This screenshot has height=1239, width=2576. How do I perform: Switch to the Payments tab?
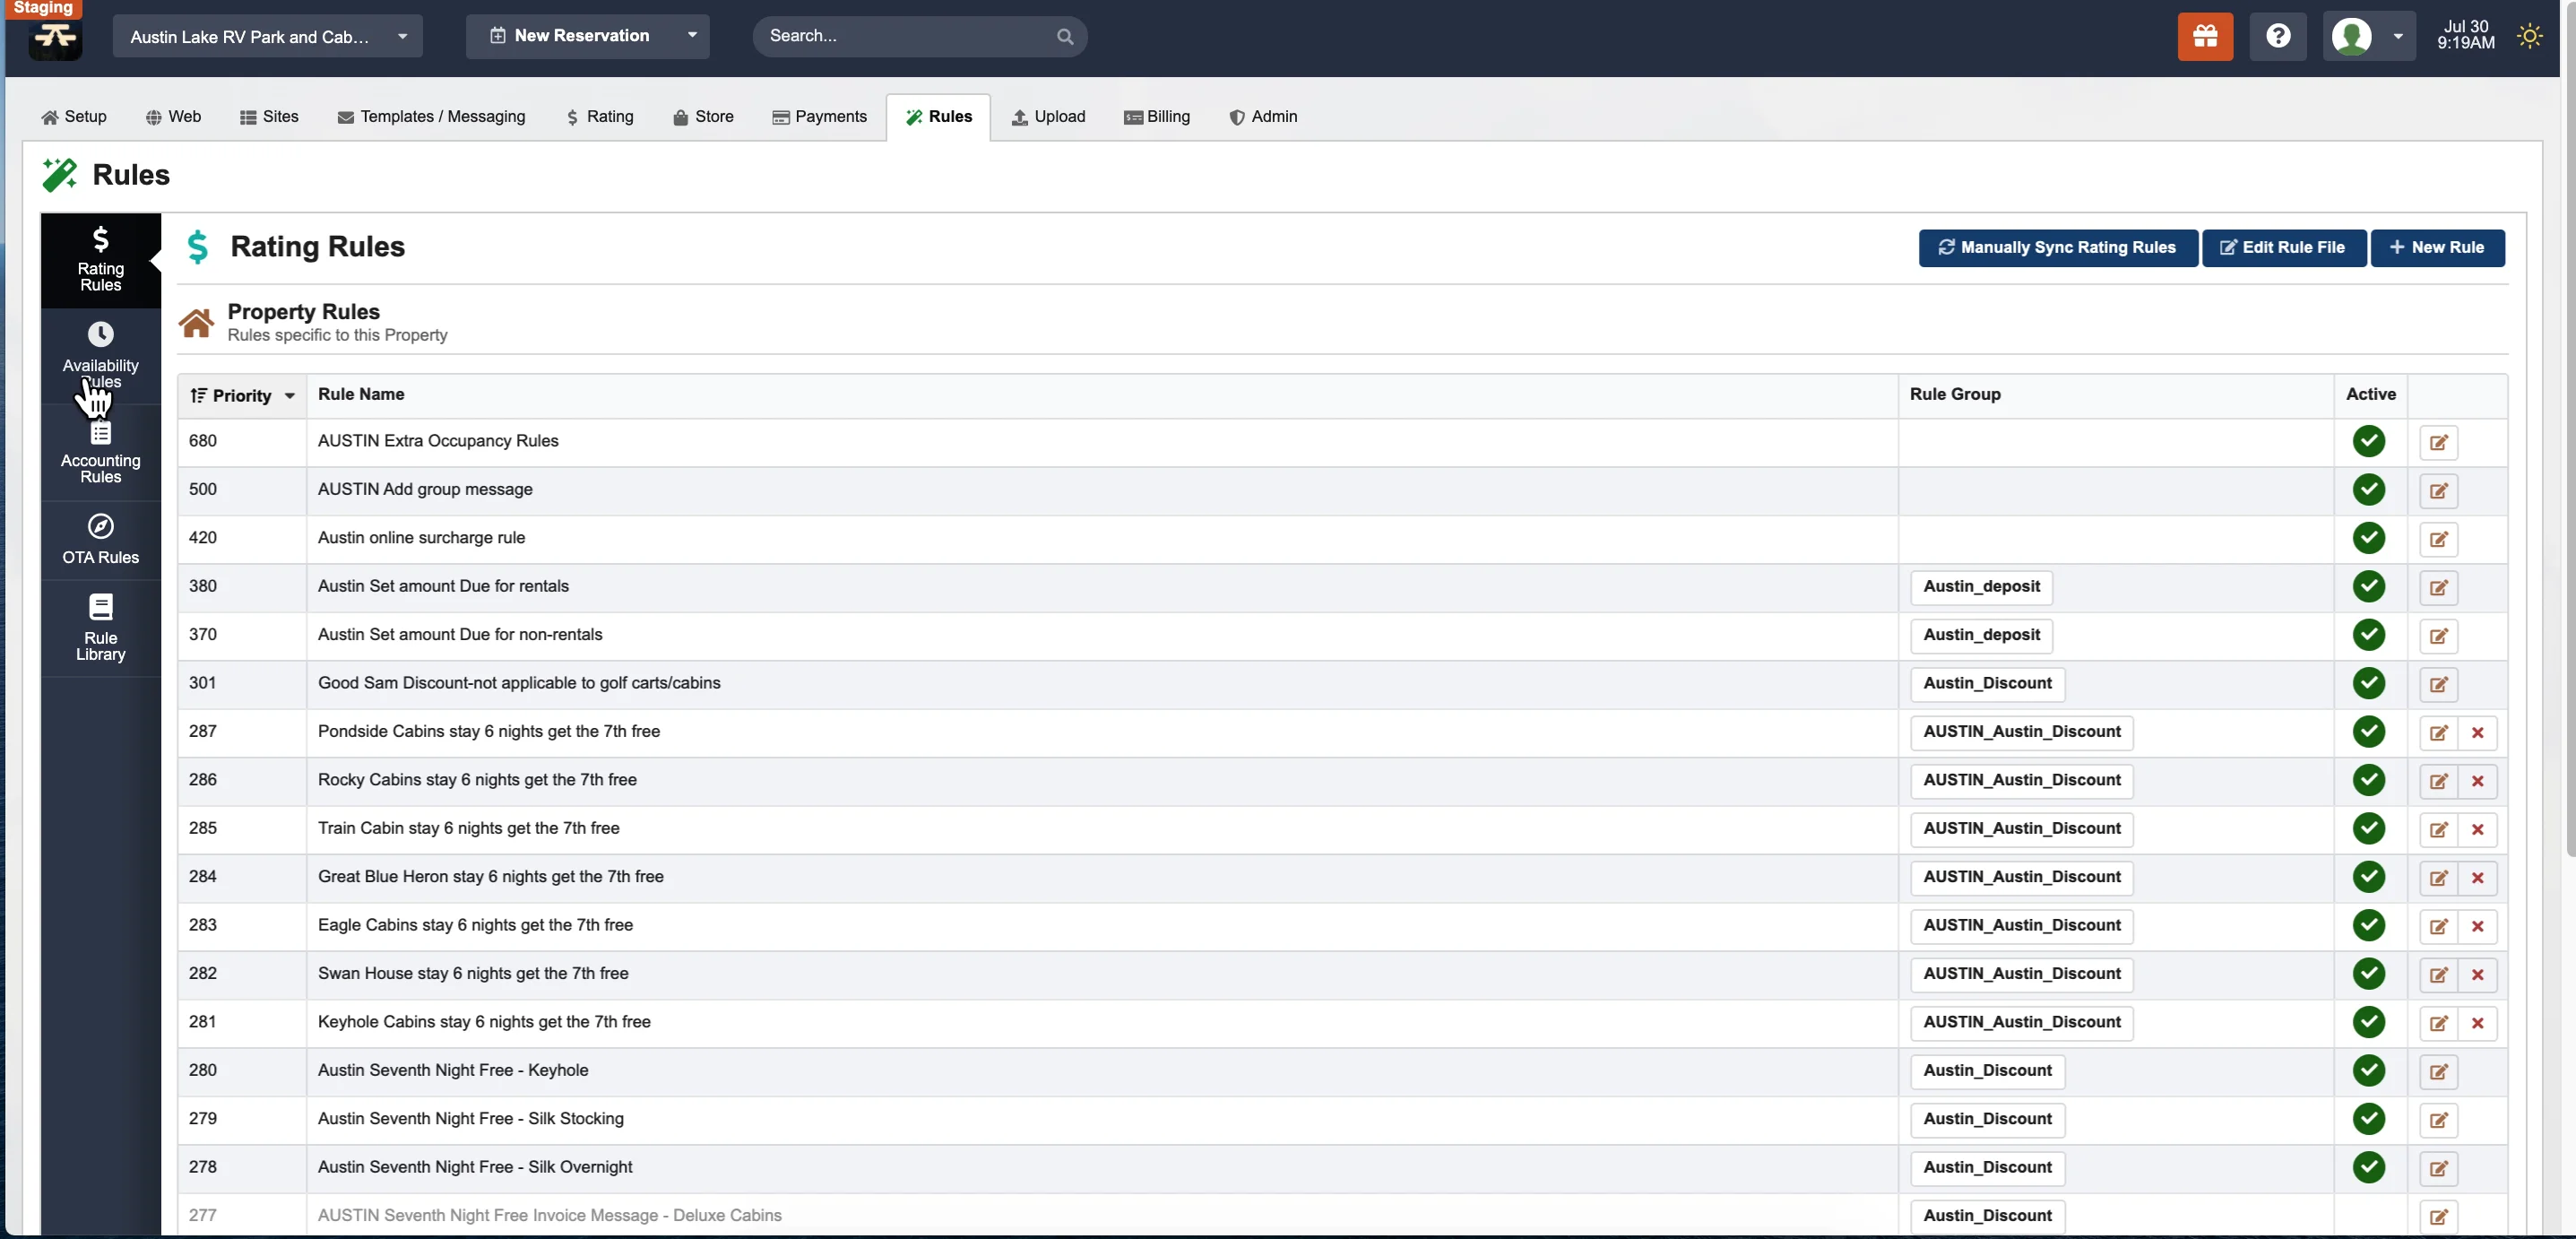point(819,117)
